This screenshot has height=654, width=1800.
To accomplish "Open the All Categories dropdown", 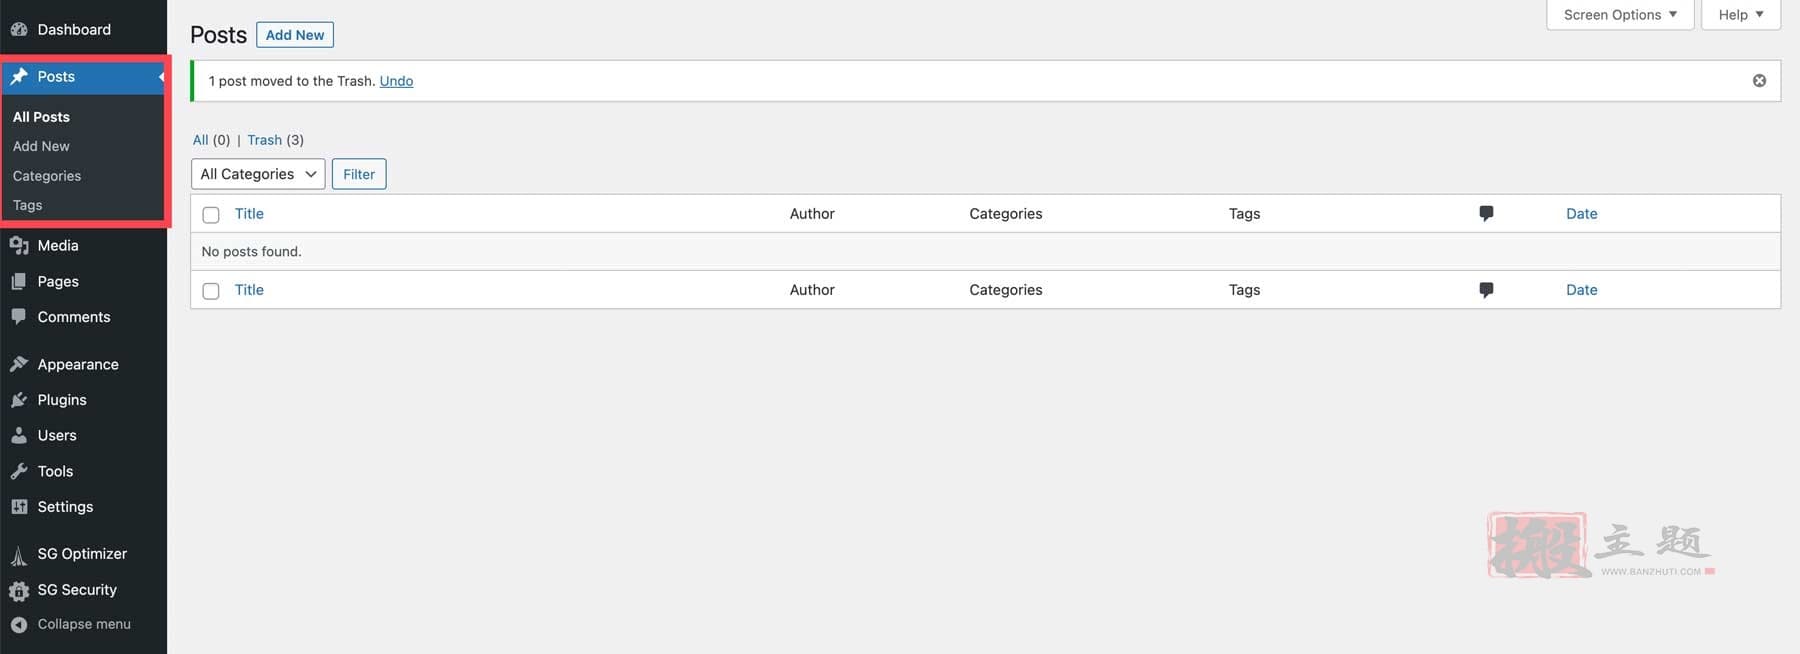I will (258, 174).
